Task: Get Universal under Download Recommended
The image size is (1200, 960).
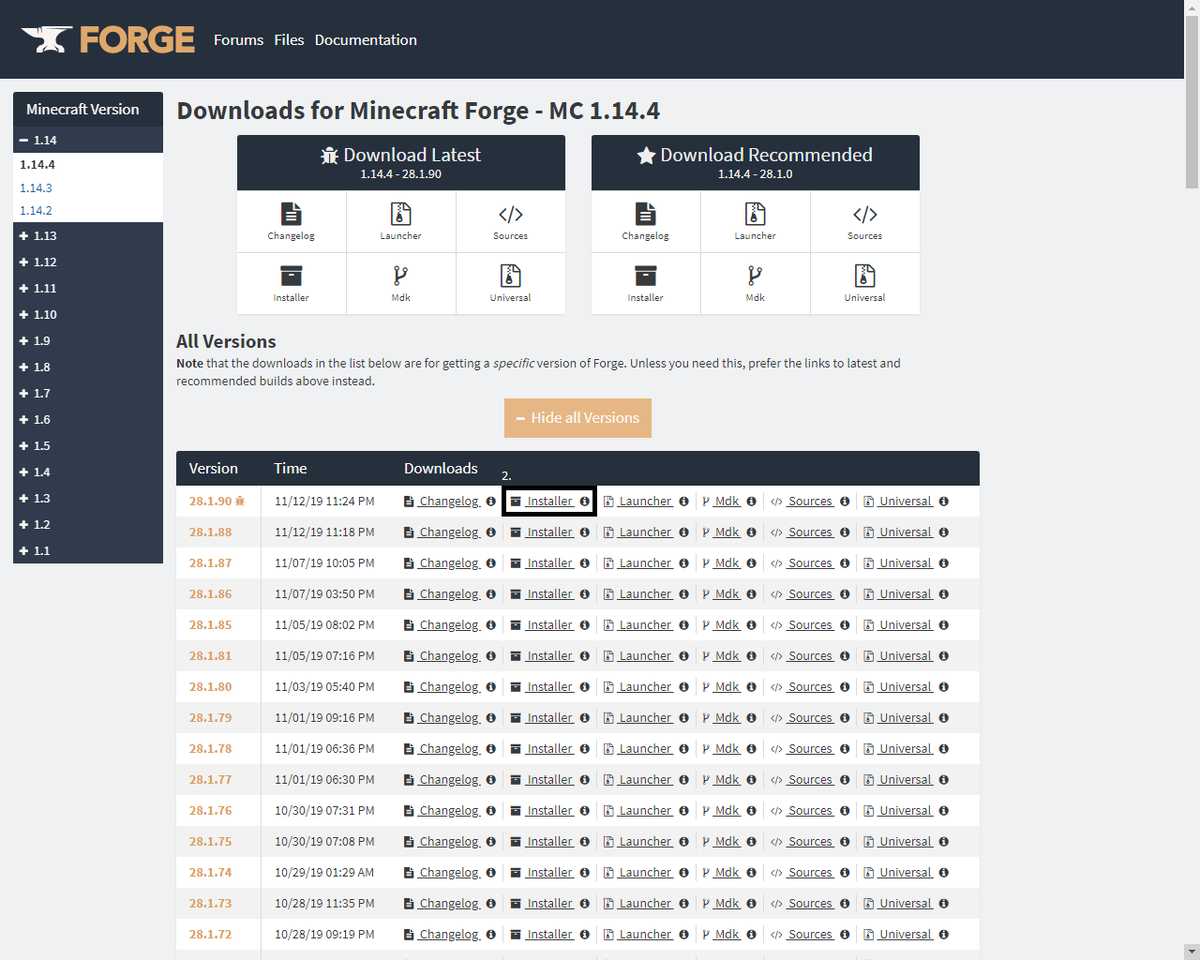Action: [x=865, y=284]
